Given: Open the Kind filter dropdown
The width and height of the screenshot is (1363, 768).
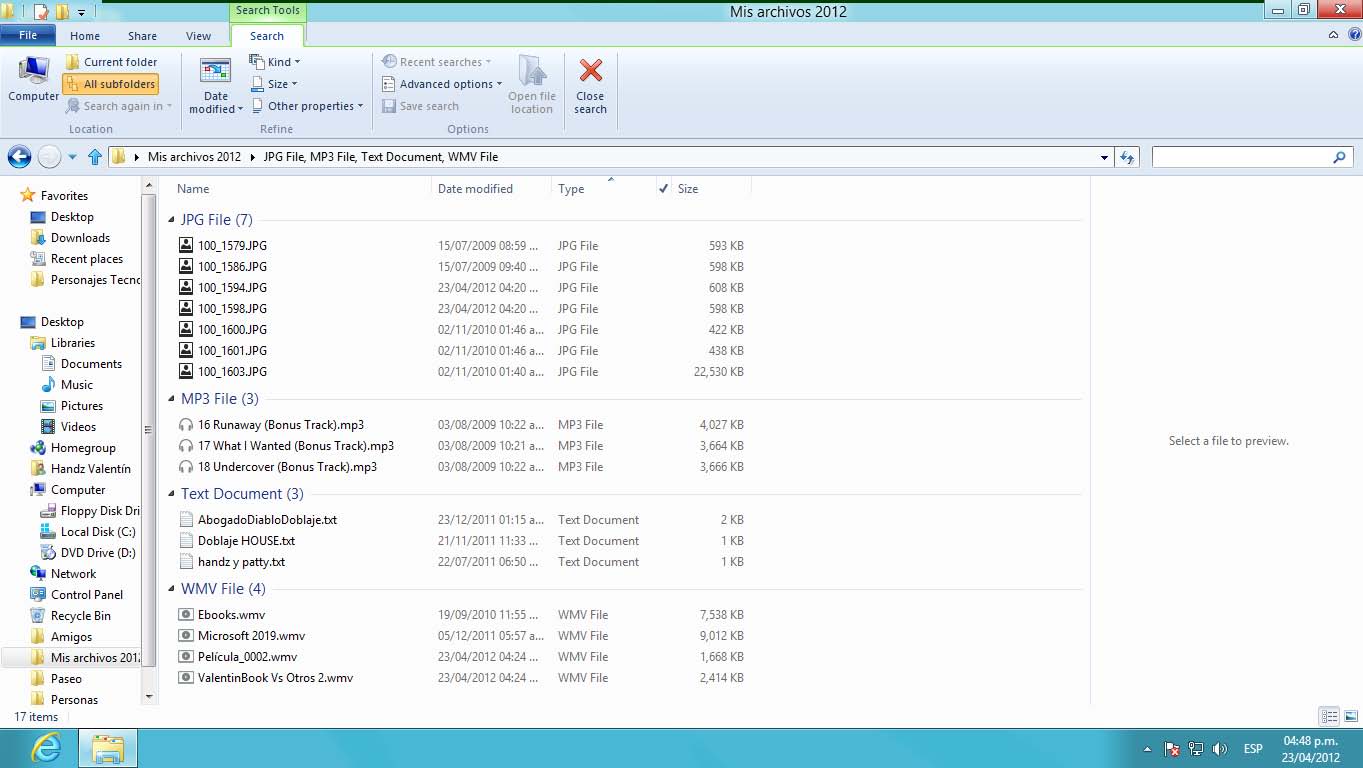Looking at the screenshot, I should [273, 62].
